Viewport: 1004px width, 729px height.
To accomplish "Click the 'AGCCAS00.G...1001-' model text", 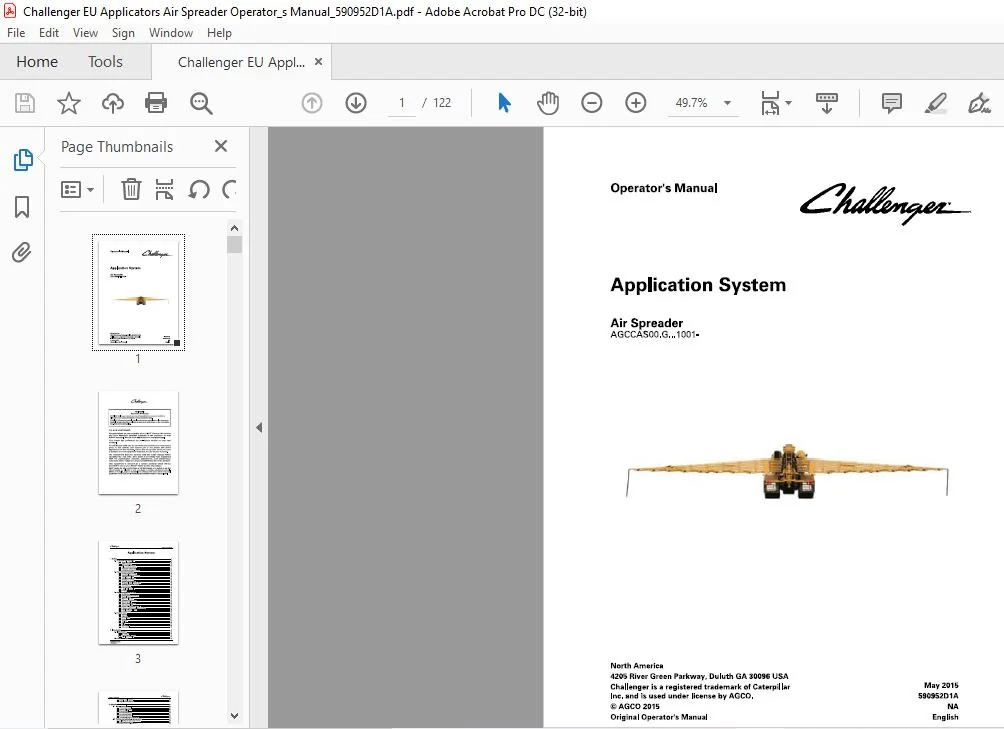I will pyautogui.click(x=654, y=334).
